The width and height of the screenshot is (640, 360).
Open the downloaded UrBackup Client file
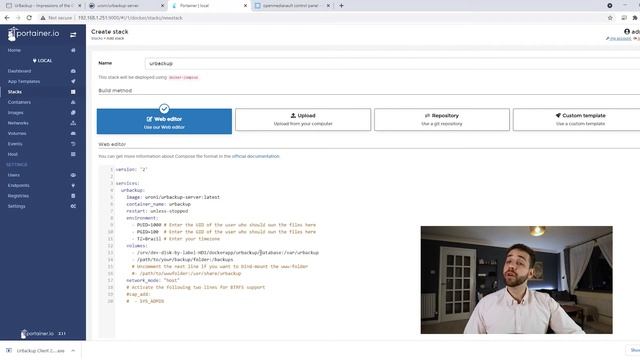36,351
